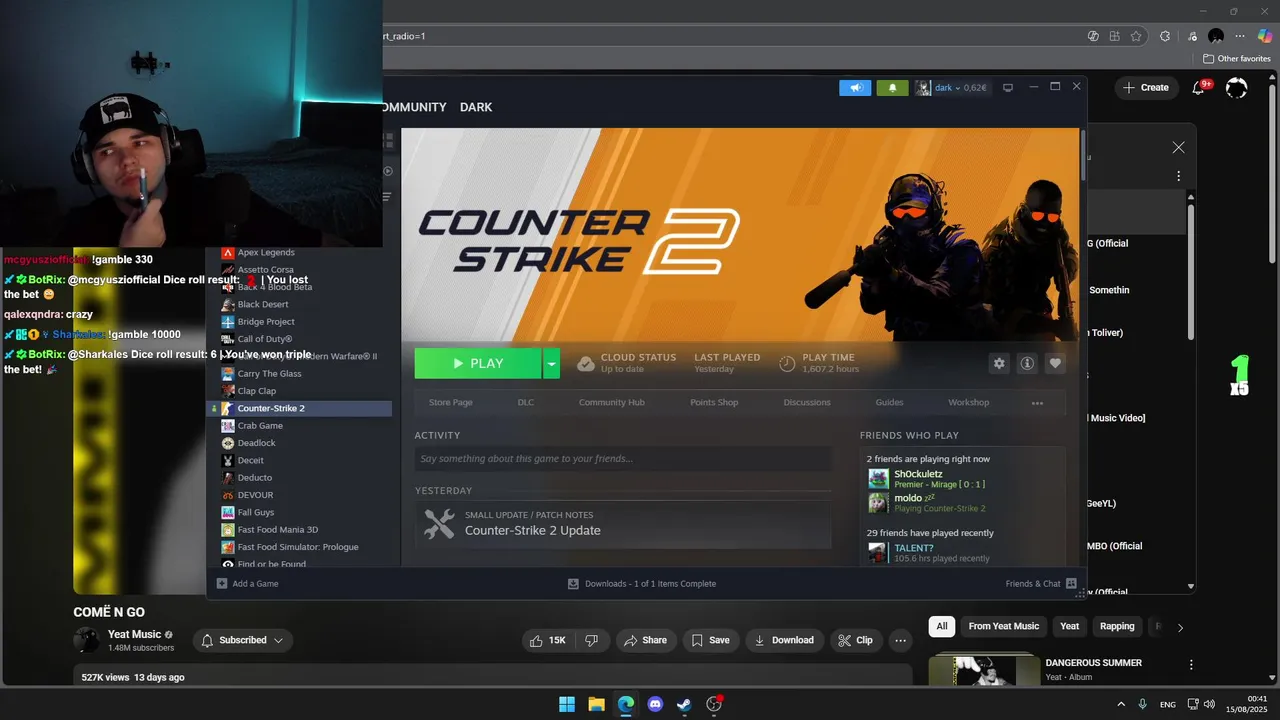1280x720 pixels.
Task: Expand the Subscribed dropdown for Yeat Music
Action: pyautogui.click(x=245, y=640)
